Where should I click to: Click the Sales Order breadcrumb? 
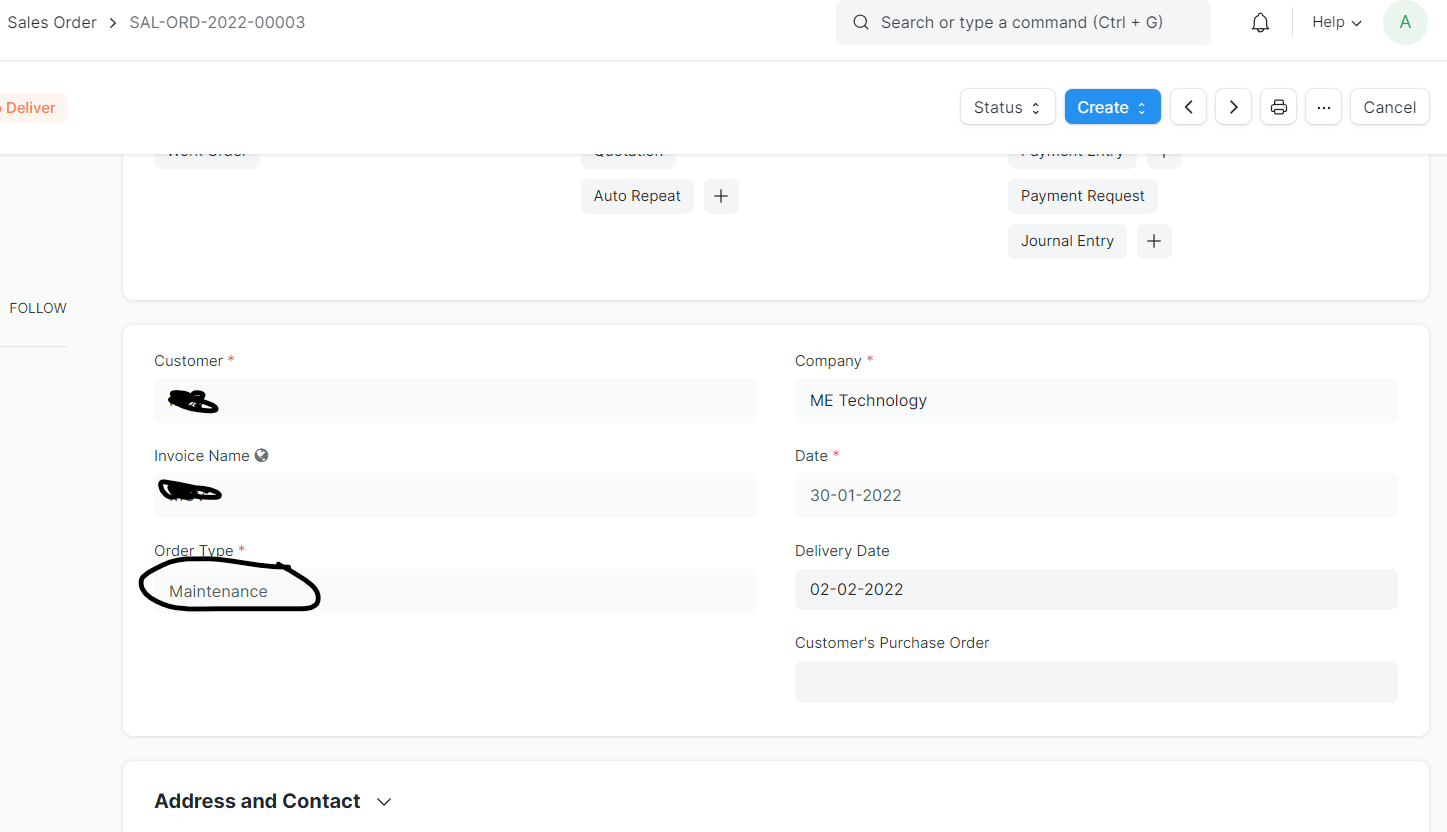click(52, 22)
